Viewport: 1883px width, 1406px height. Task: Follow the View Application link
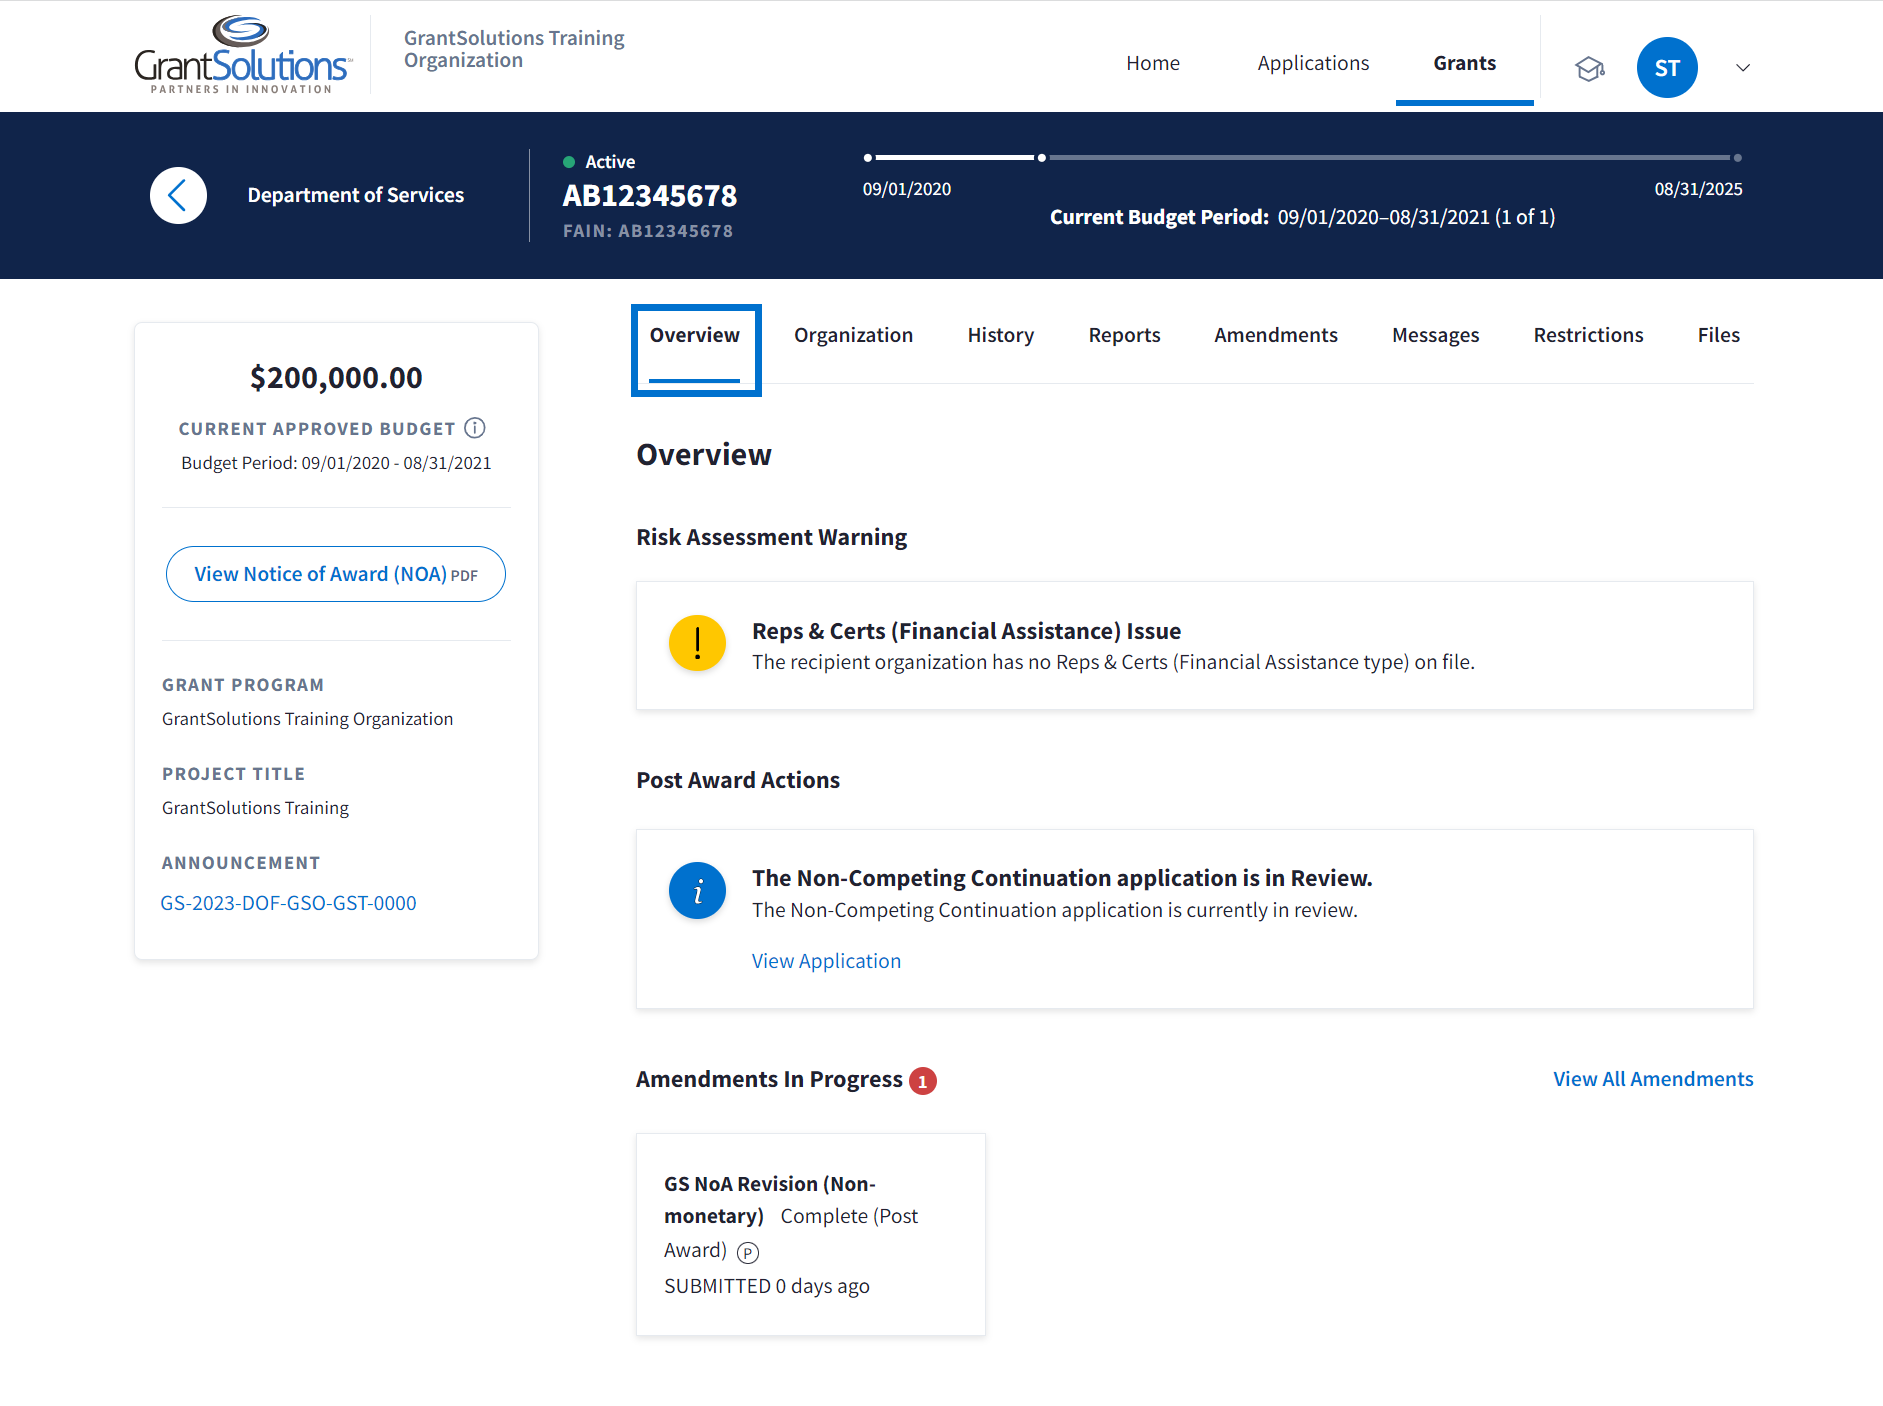(826, 961)
